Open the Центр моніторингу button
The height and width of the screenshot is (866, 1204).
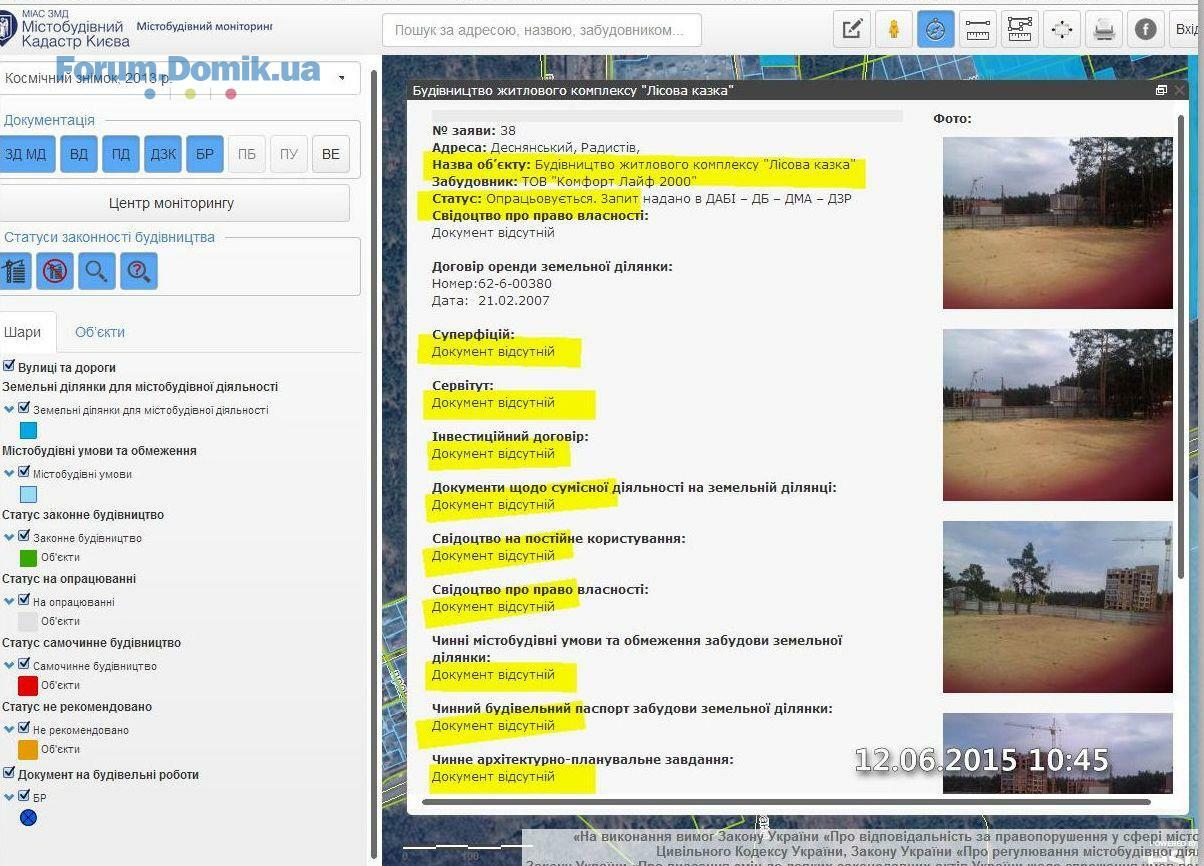tap(172, 203)
